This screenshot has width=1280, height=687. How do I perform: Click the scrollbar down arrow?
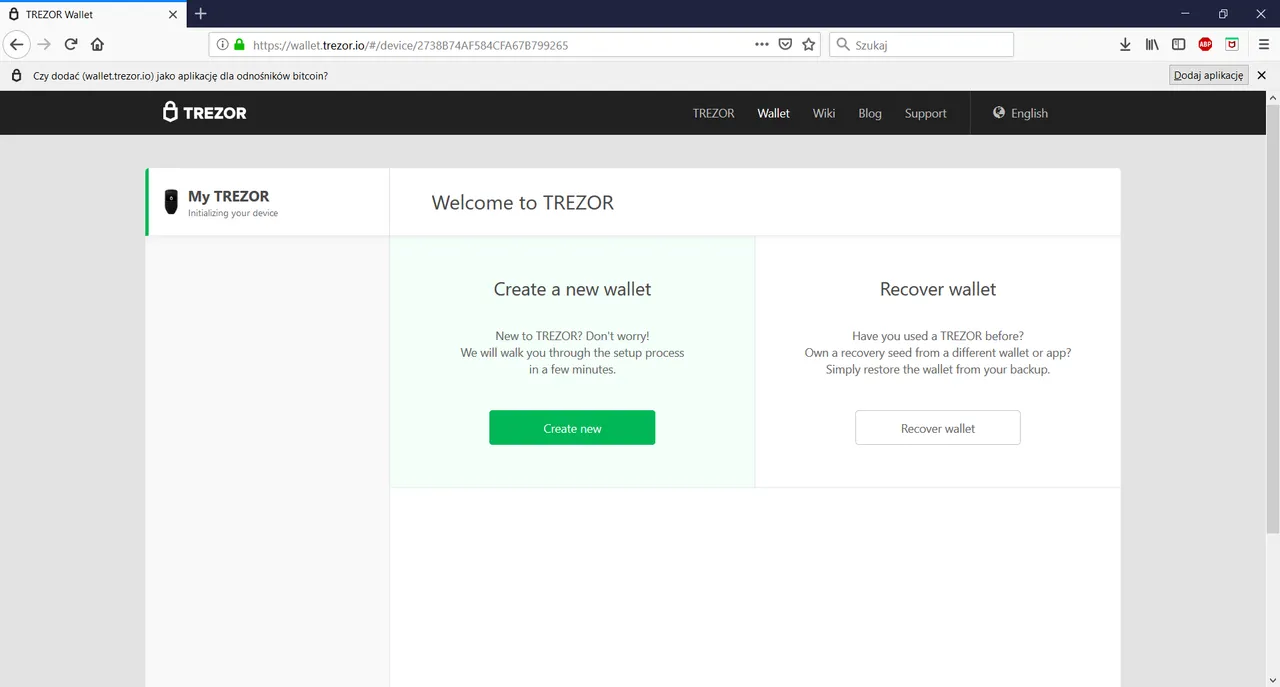click(1273, 678)
